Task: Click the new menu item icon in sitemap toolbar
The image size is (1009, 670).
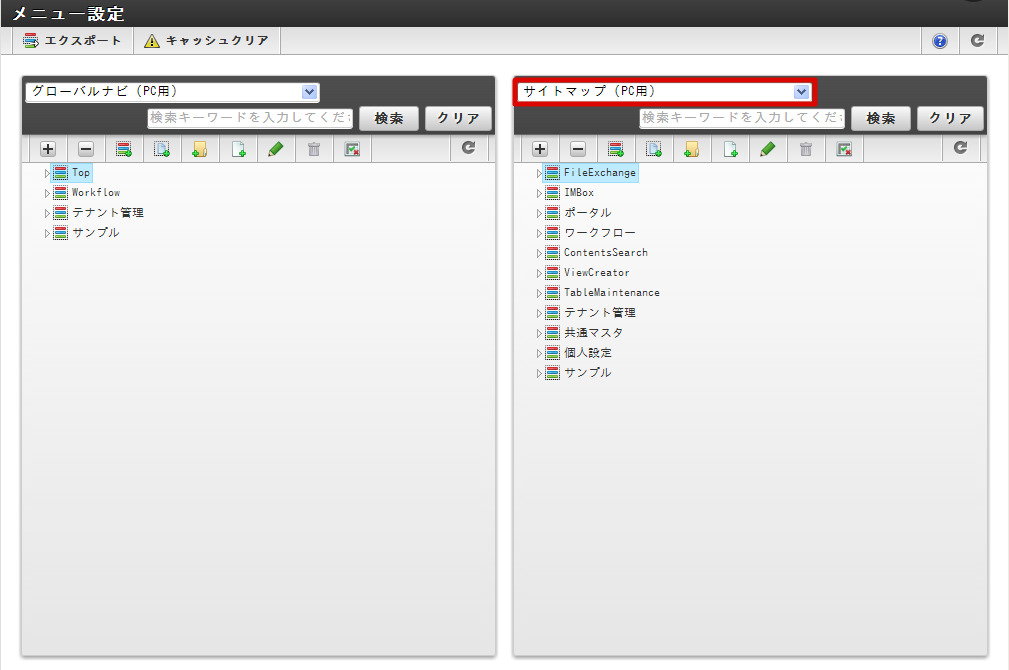Action: tap(730, 148)
